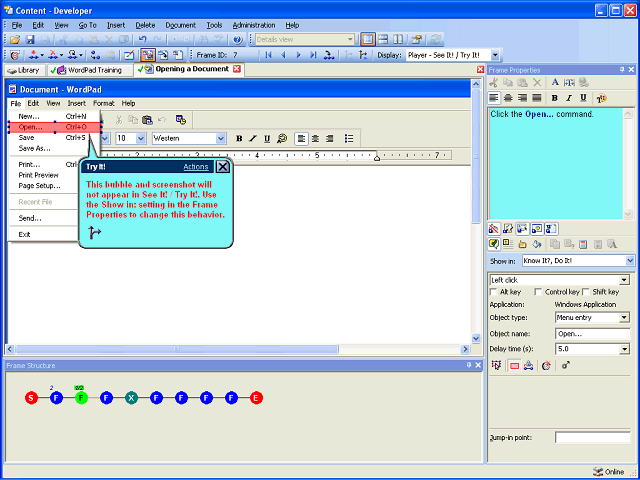Viewport: 640px width, 480px height.
Task: Set bubble text to justified alignment
Action: (x=537, y=98)
